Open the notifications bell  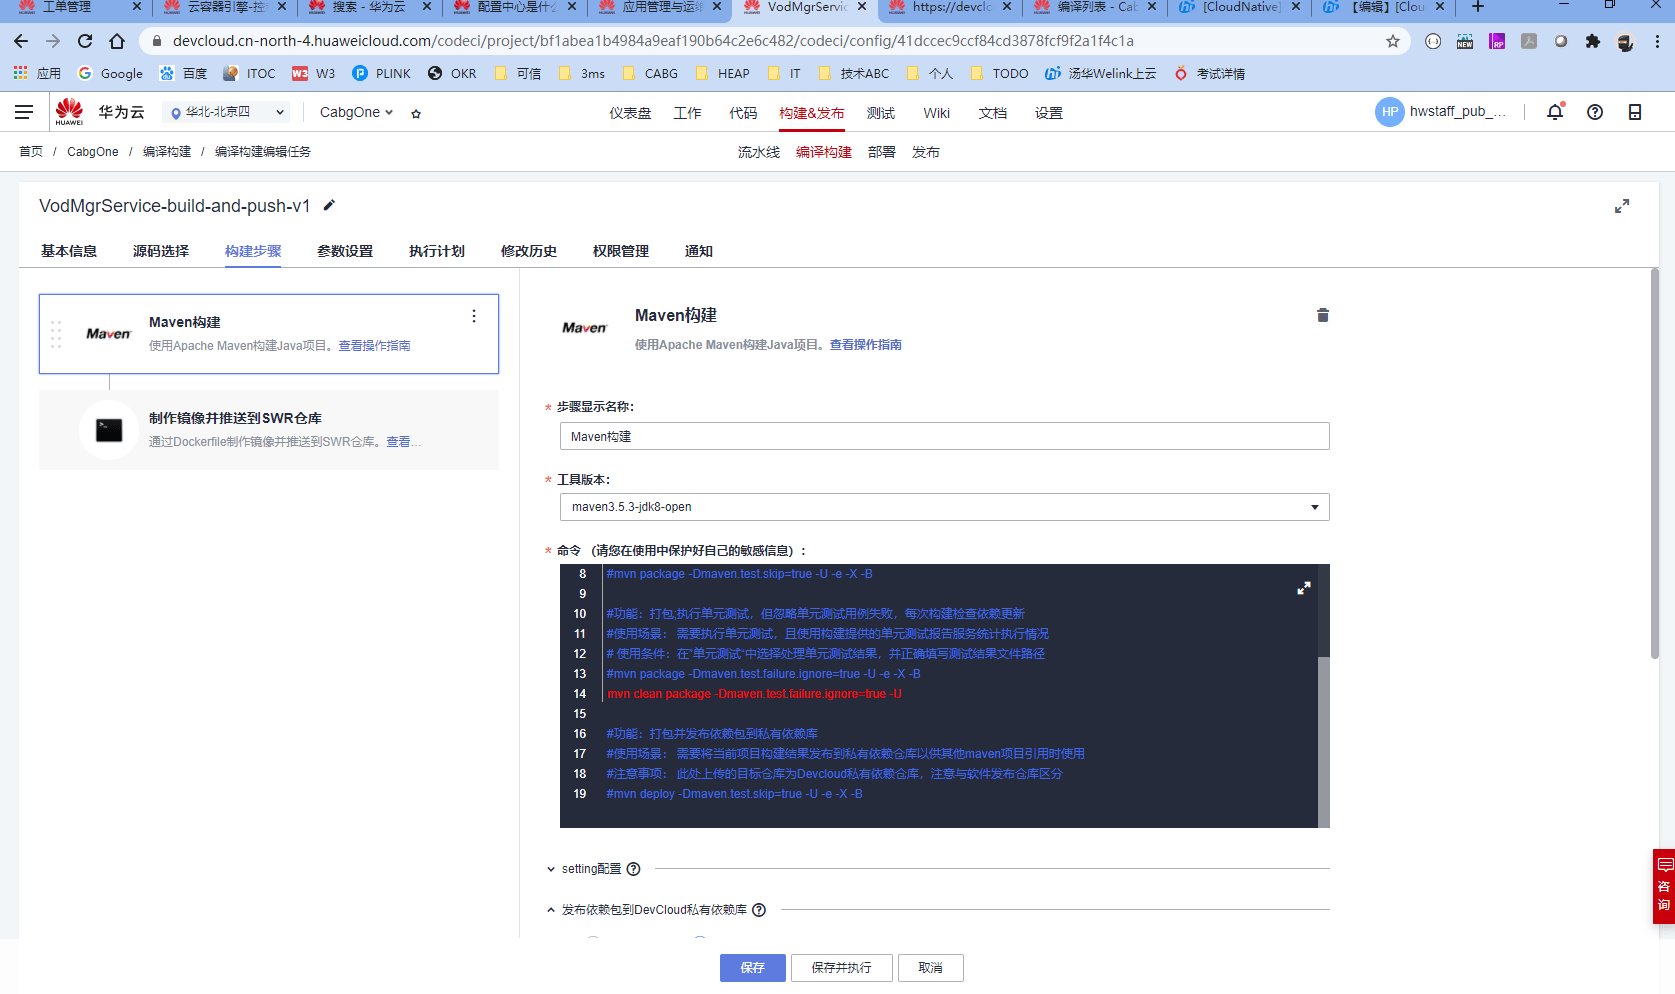click(x=1555, y=112)
